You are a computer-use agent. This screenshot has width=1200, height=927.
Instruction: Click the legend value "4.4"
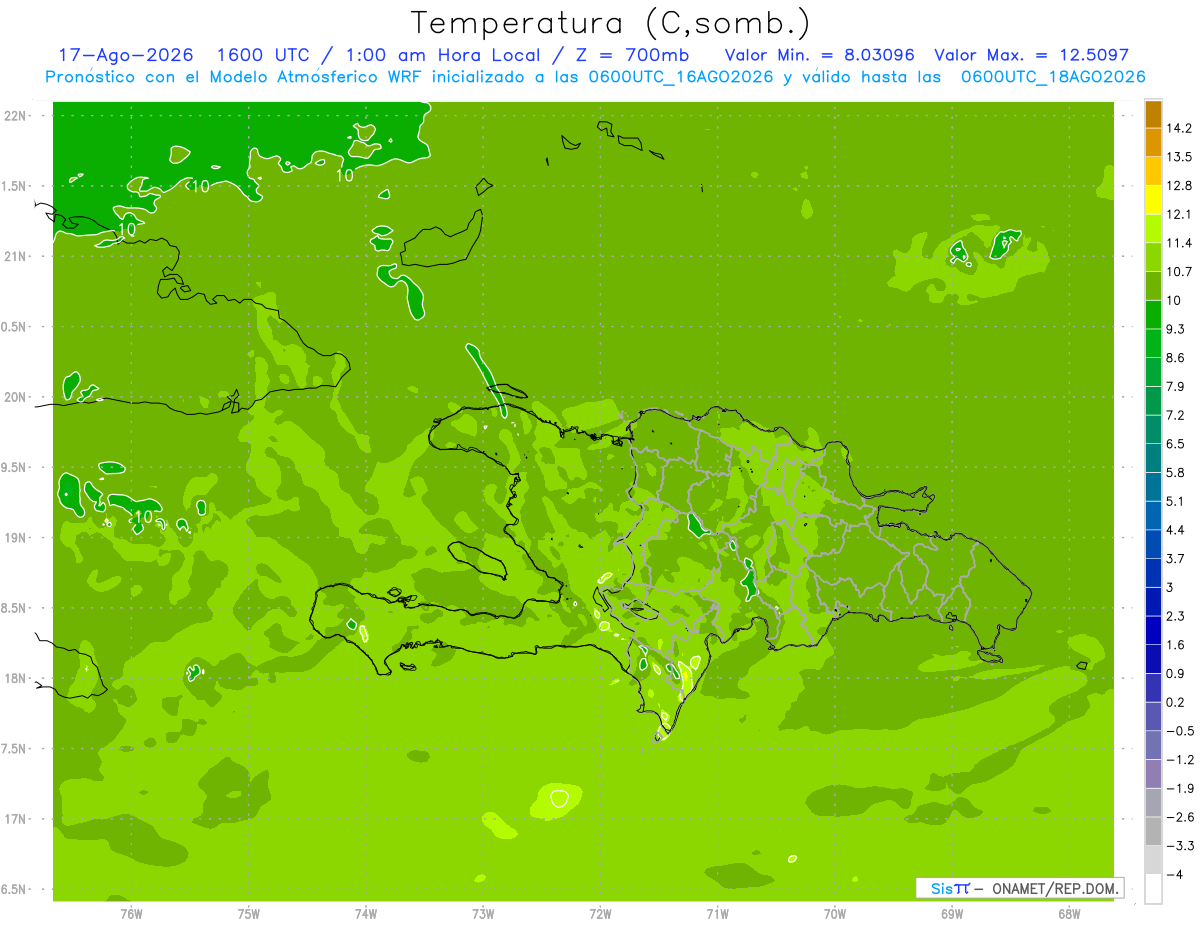pos(1175,530)
